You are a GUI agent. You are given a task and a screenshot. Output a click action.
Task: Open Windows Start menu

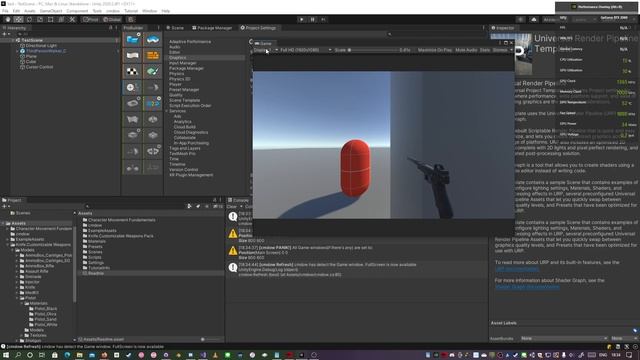[6, 355]
